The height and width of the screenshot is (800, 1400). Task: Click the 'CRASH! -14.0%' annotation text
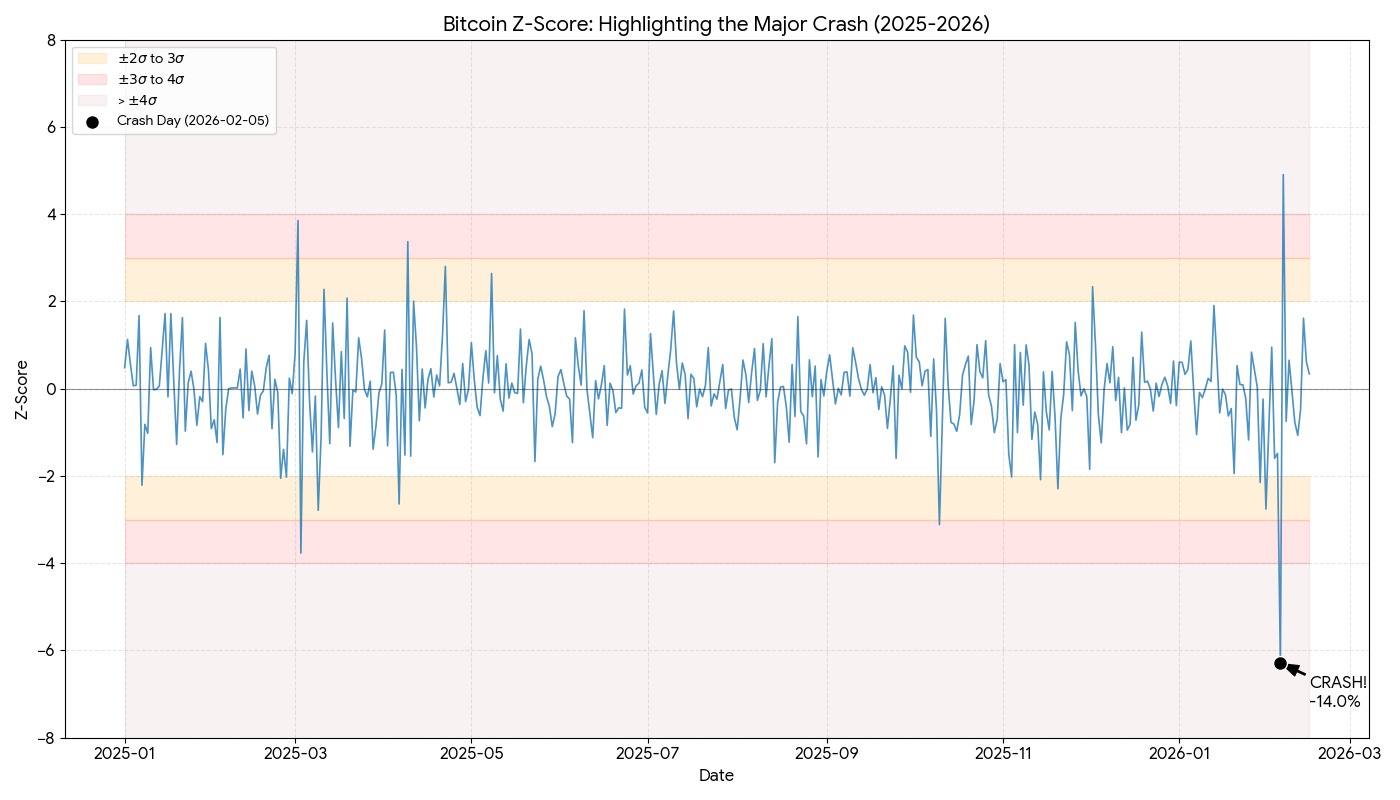tap(1337, 692)
